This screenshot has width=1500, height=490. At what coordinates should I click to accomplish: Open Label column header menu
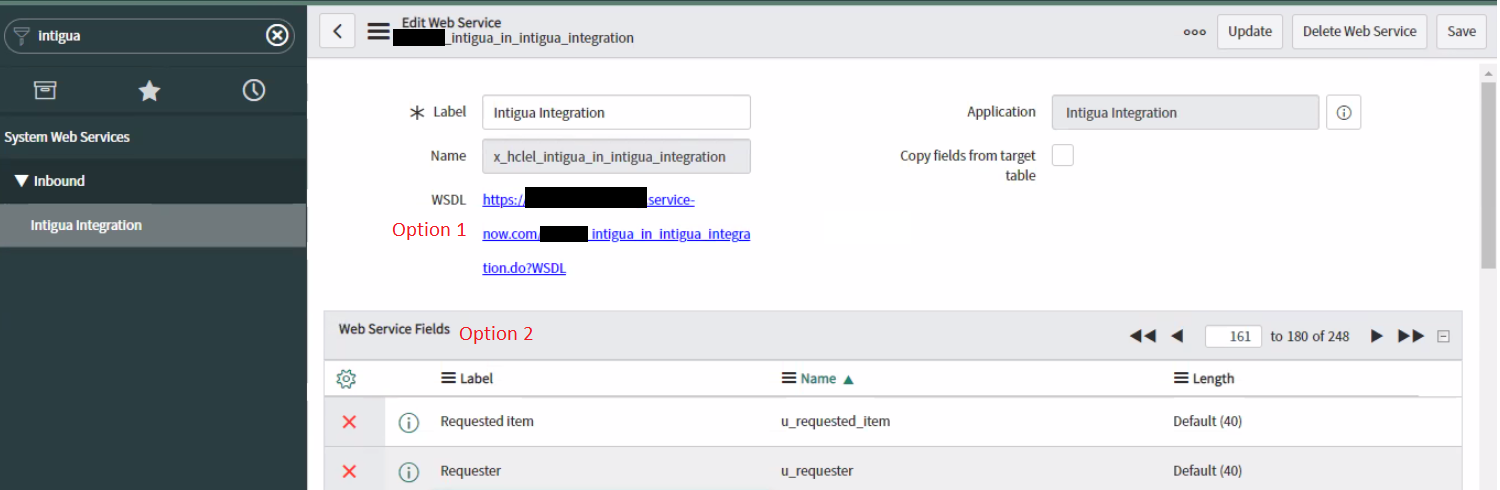pos(449,379)
